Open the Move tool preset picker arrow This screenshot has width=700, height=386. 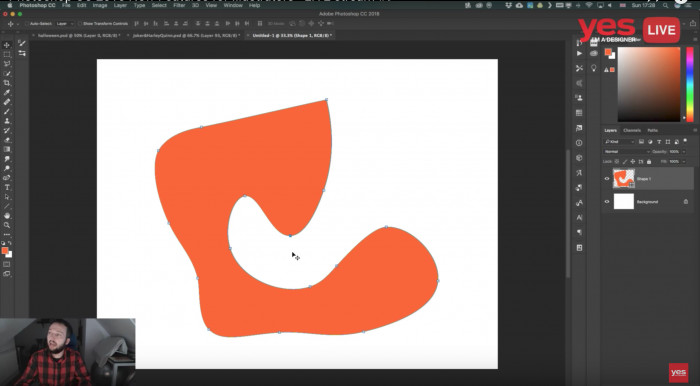click(x=18, y=24)
